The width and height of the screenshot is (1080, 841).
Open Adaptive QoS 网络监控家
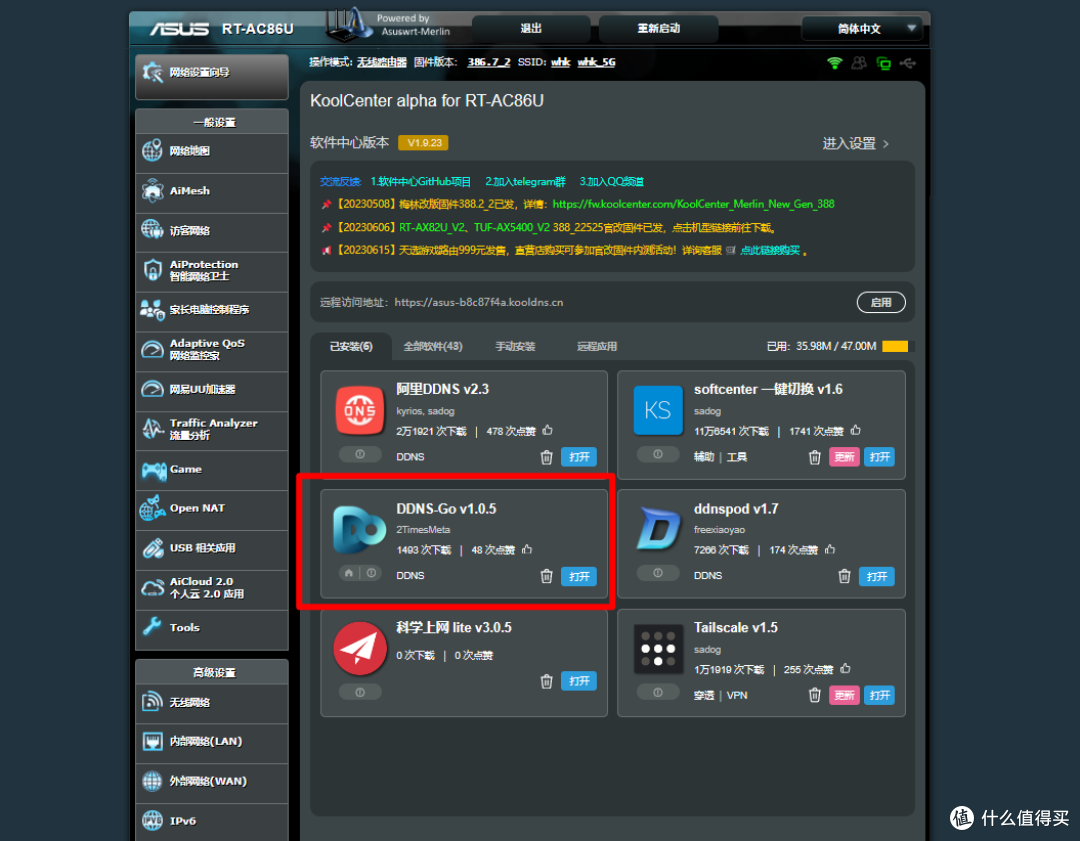(211, 350)
